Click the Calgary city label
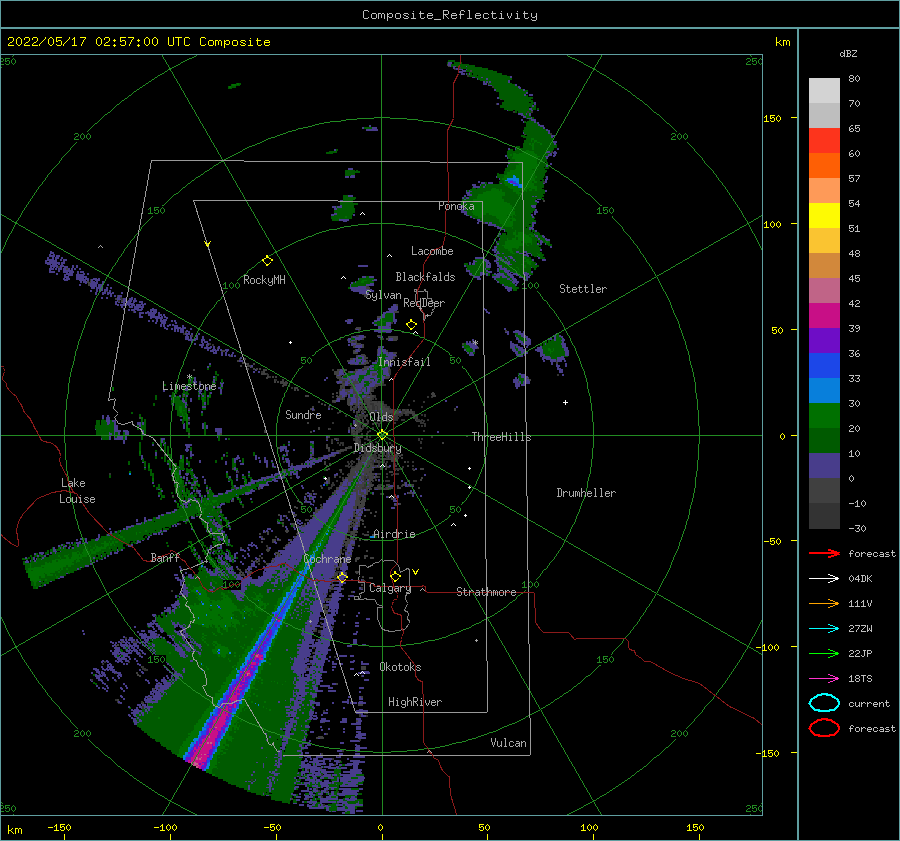Screen dimensions: 900x841 click(x=390, y=588)
